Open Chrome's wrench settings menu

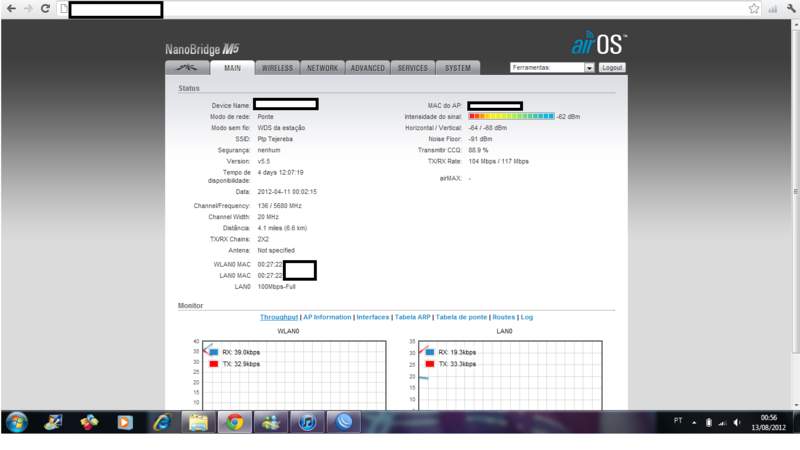point(791,9)
